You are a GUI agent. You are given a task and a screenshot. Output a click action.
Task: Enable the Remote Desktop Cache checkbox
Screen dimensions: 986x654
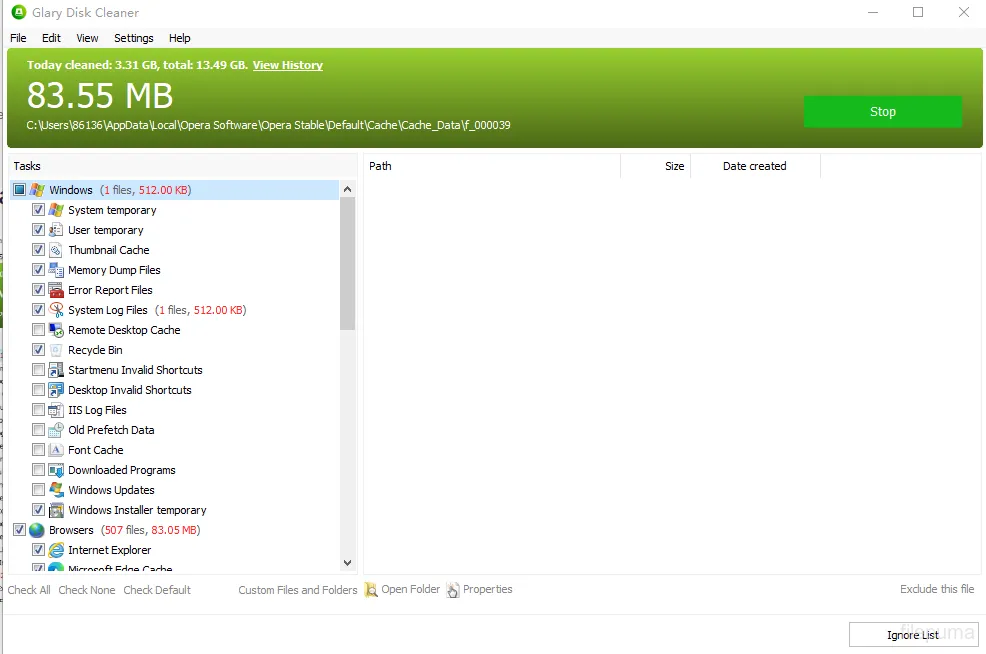[38, 330]
